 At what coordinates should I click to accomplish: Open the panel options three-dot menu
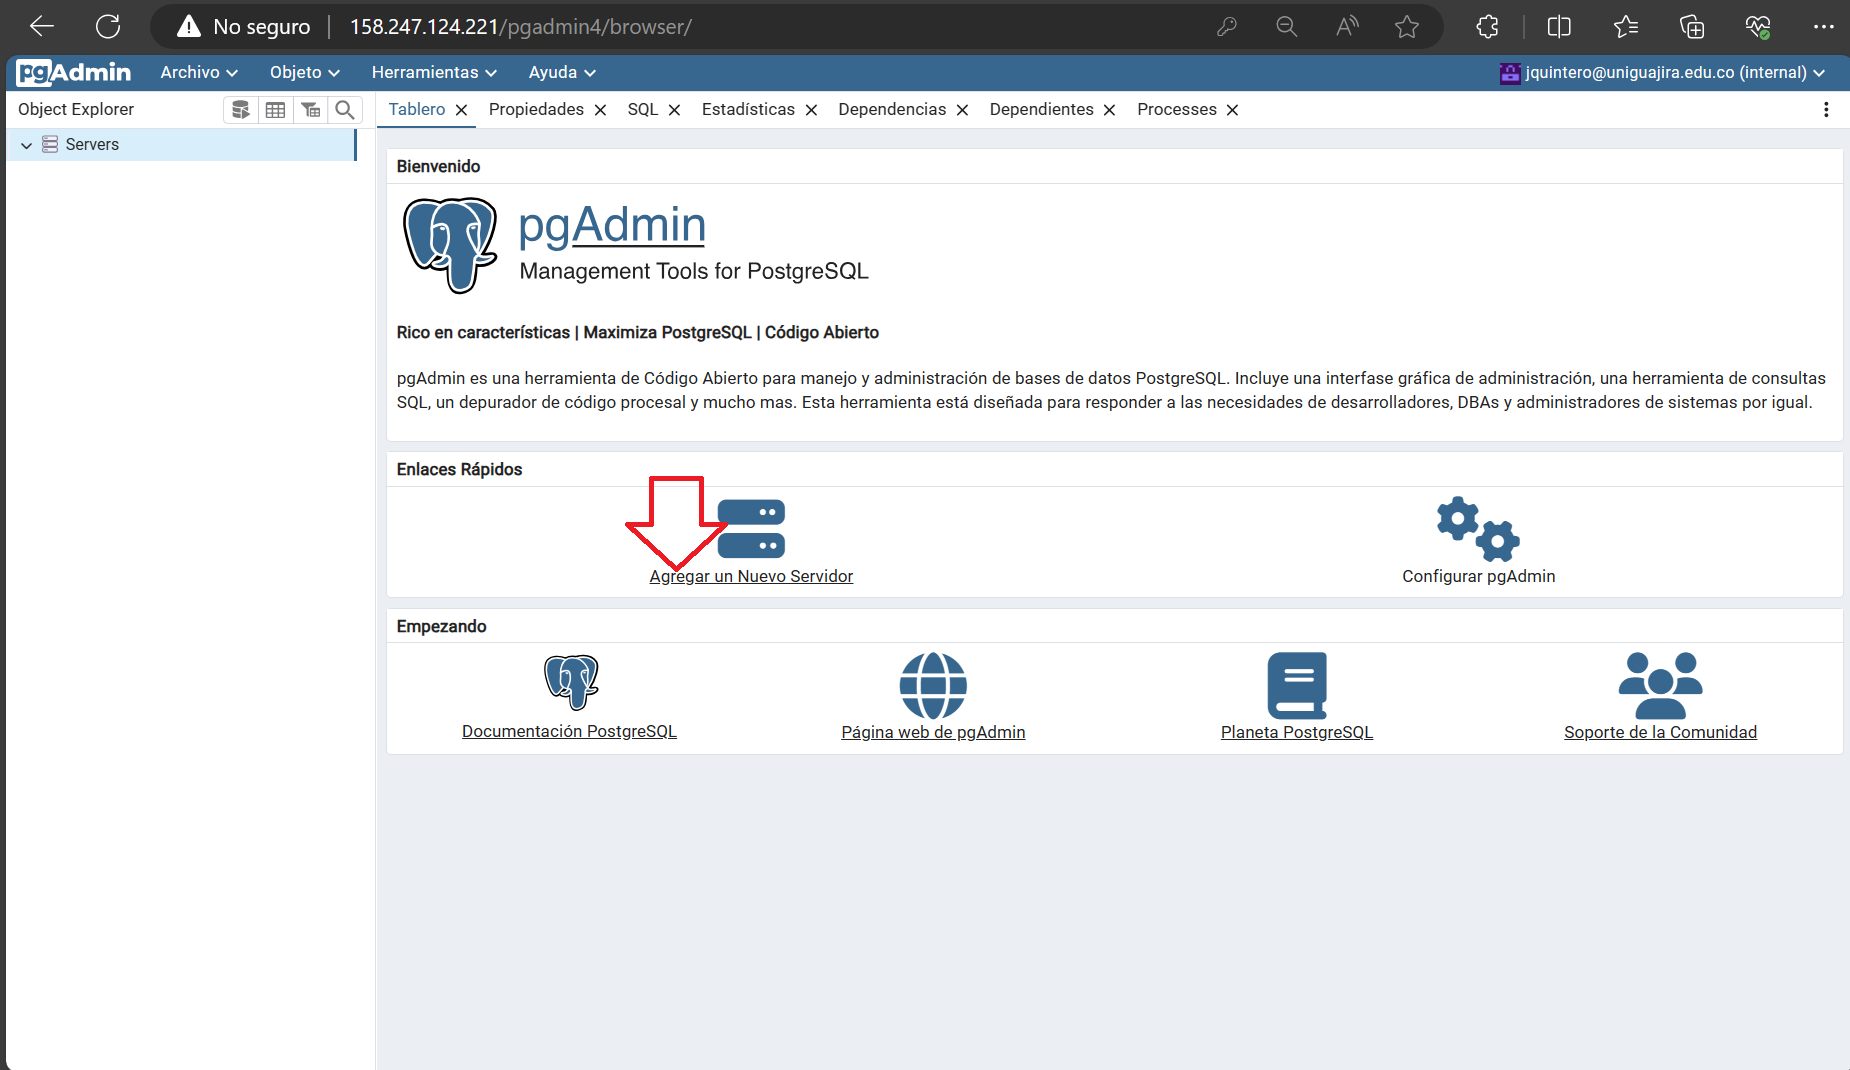point(1826,110)
